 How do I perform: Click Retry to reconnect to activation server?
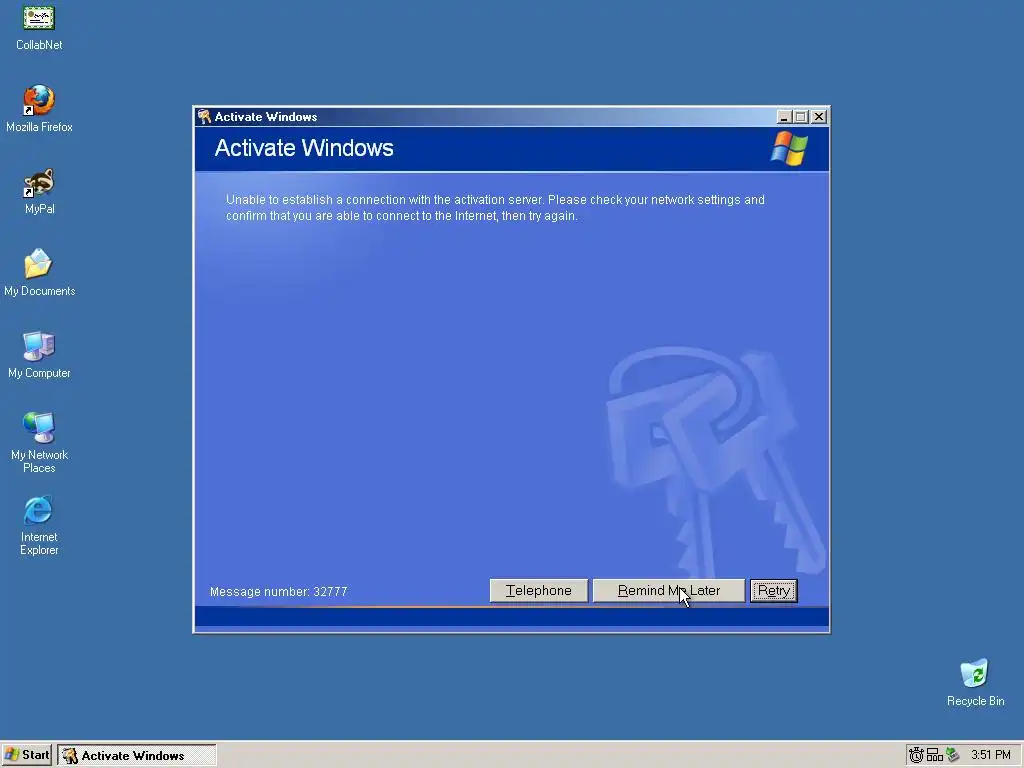pos(774,590)
